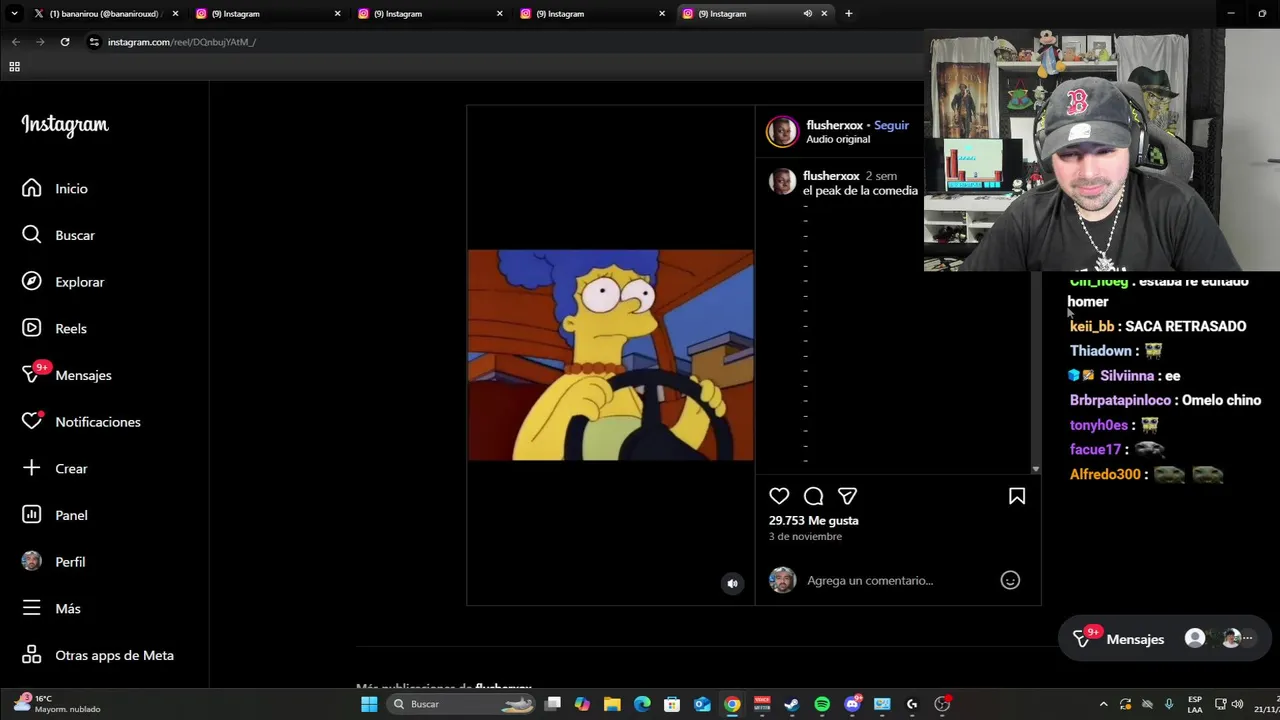Click the Instagram logo
The height and width of the screenshot is (720, 1280).
[x=65, y=125]
